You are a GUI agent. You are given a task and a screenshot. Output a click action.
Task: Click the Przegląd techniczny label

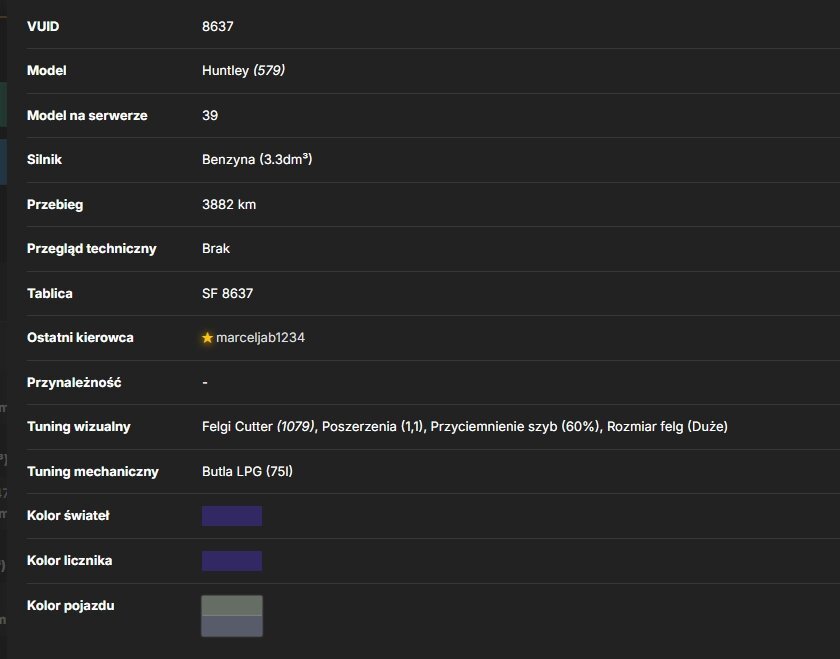(92, 249)
